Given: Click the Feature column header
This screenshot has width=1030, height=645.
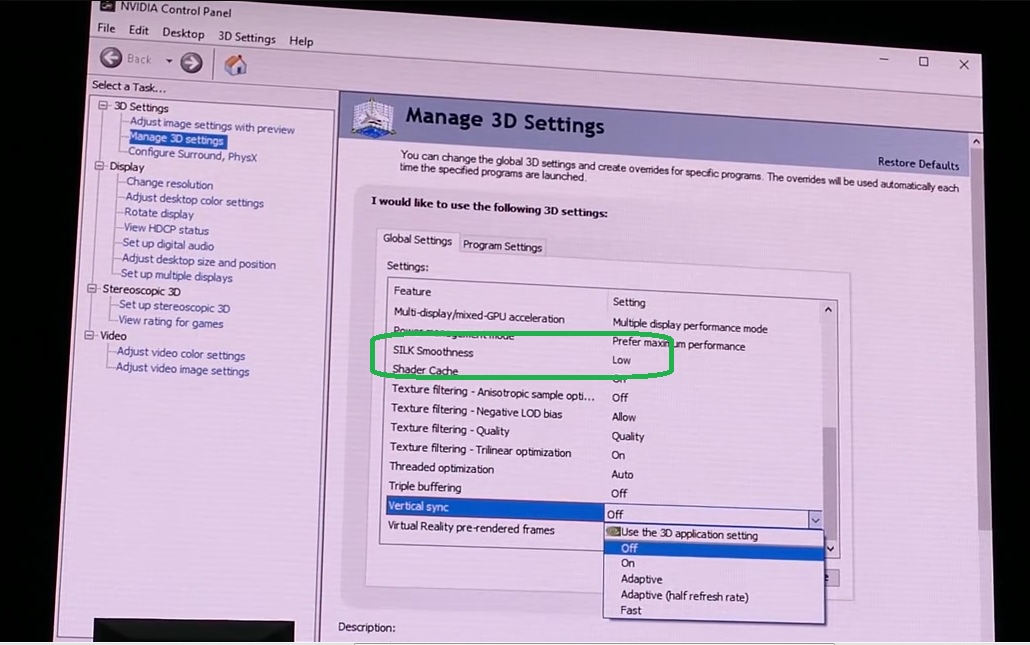Looking at the screenshot, I should (412, 291).
